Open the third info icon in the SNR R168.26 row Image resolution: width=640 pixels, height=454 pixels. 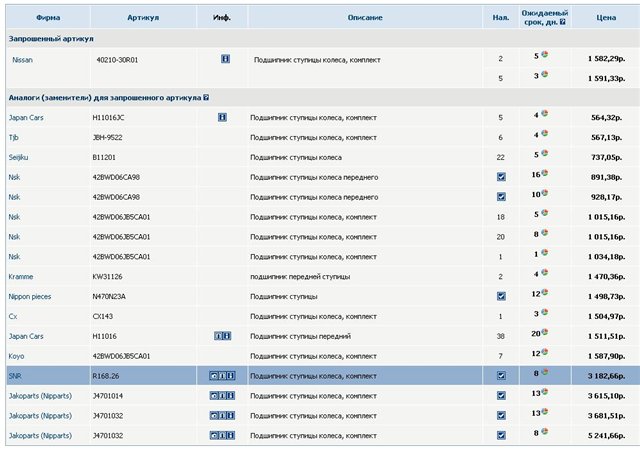[x=231, y=376]
